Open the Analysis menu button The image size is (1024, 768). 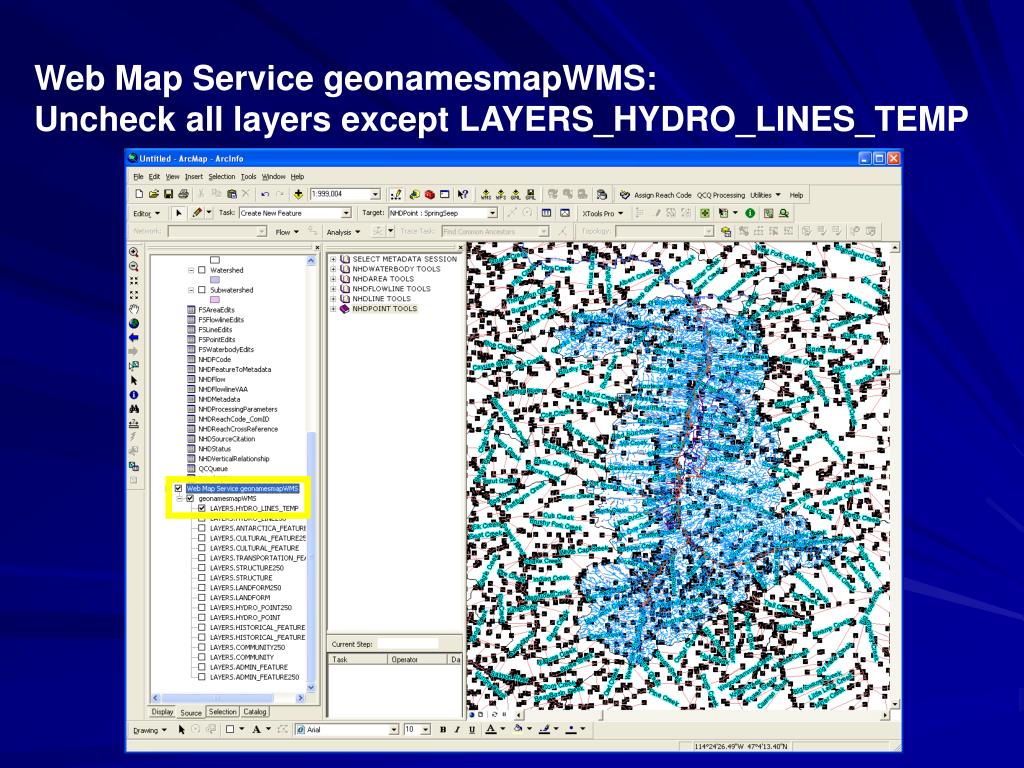pos(343,232)
